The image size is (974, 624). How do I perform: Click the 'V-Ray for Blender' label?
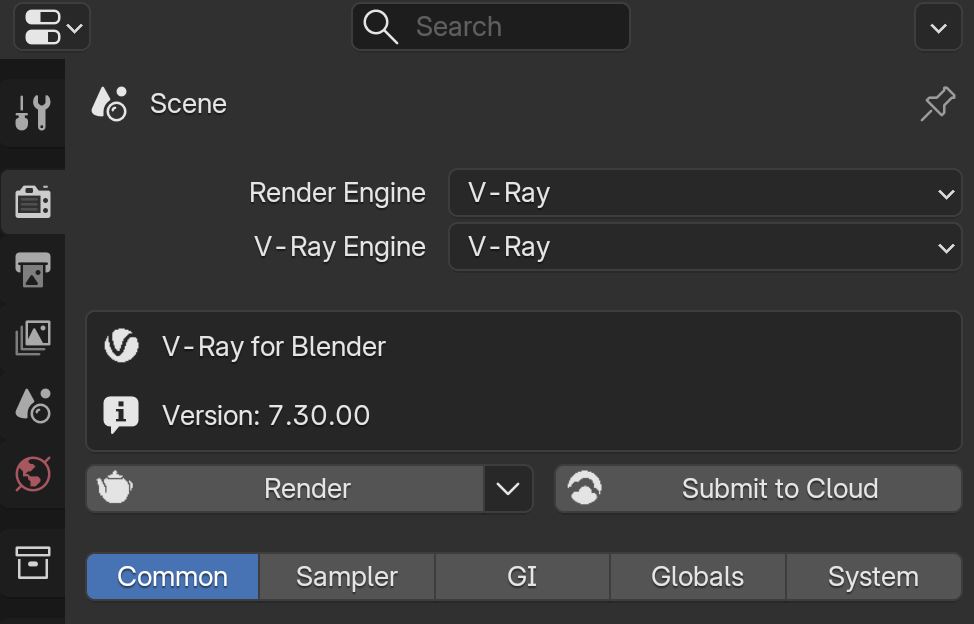click(274, 346)
